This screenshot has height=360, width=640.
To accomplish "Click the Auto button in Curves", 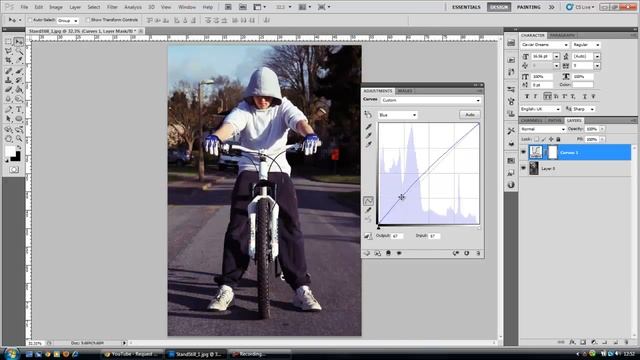I will 470,115.
